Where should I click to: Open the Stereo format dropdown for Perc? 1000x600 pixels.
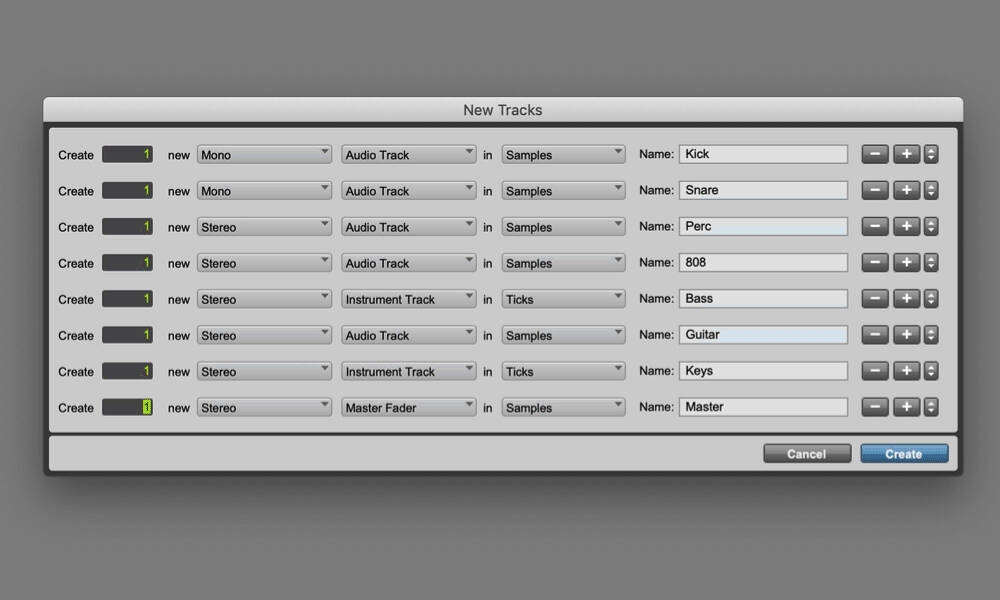coord(264,227)
